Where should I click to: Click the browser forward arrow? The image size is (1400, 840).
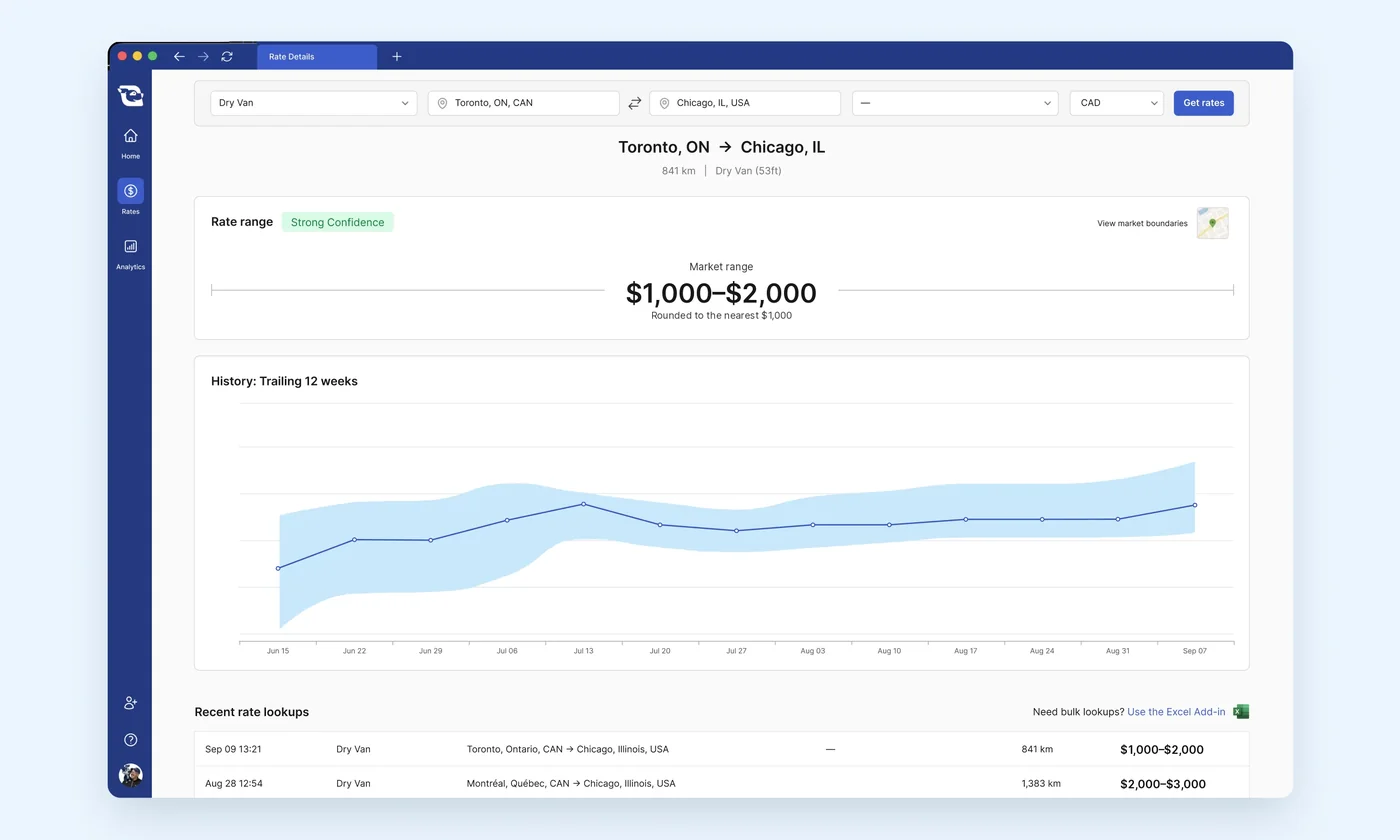203,57
